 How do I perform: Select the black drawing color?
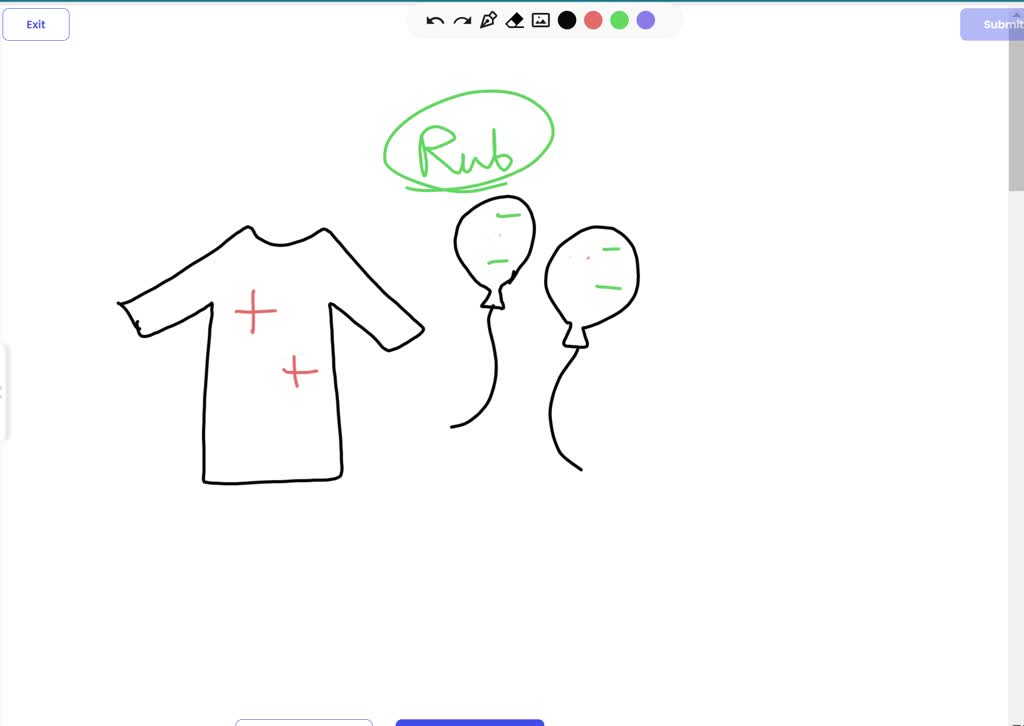(x=566, y=19)
